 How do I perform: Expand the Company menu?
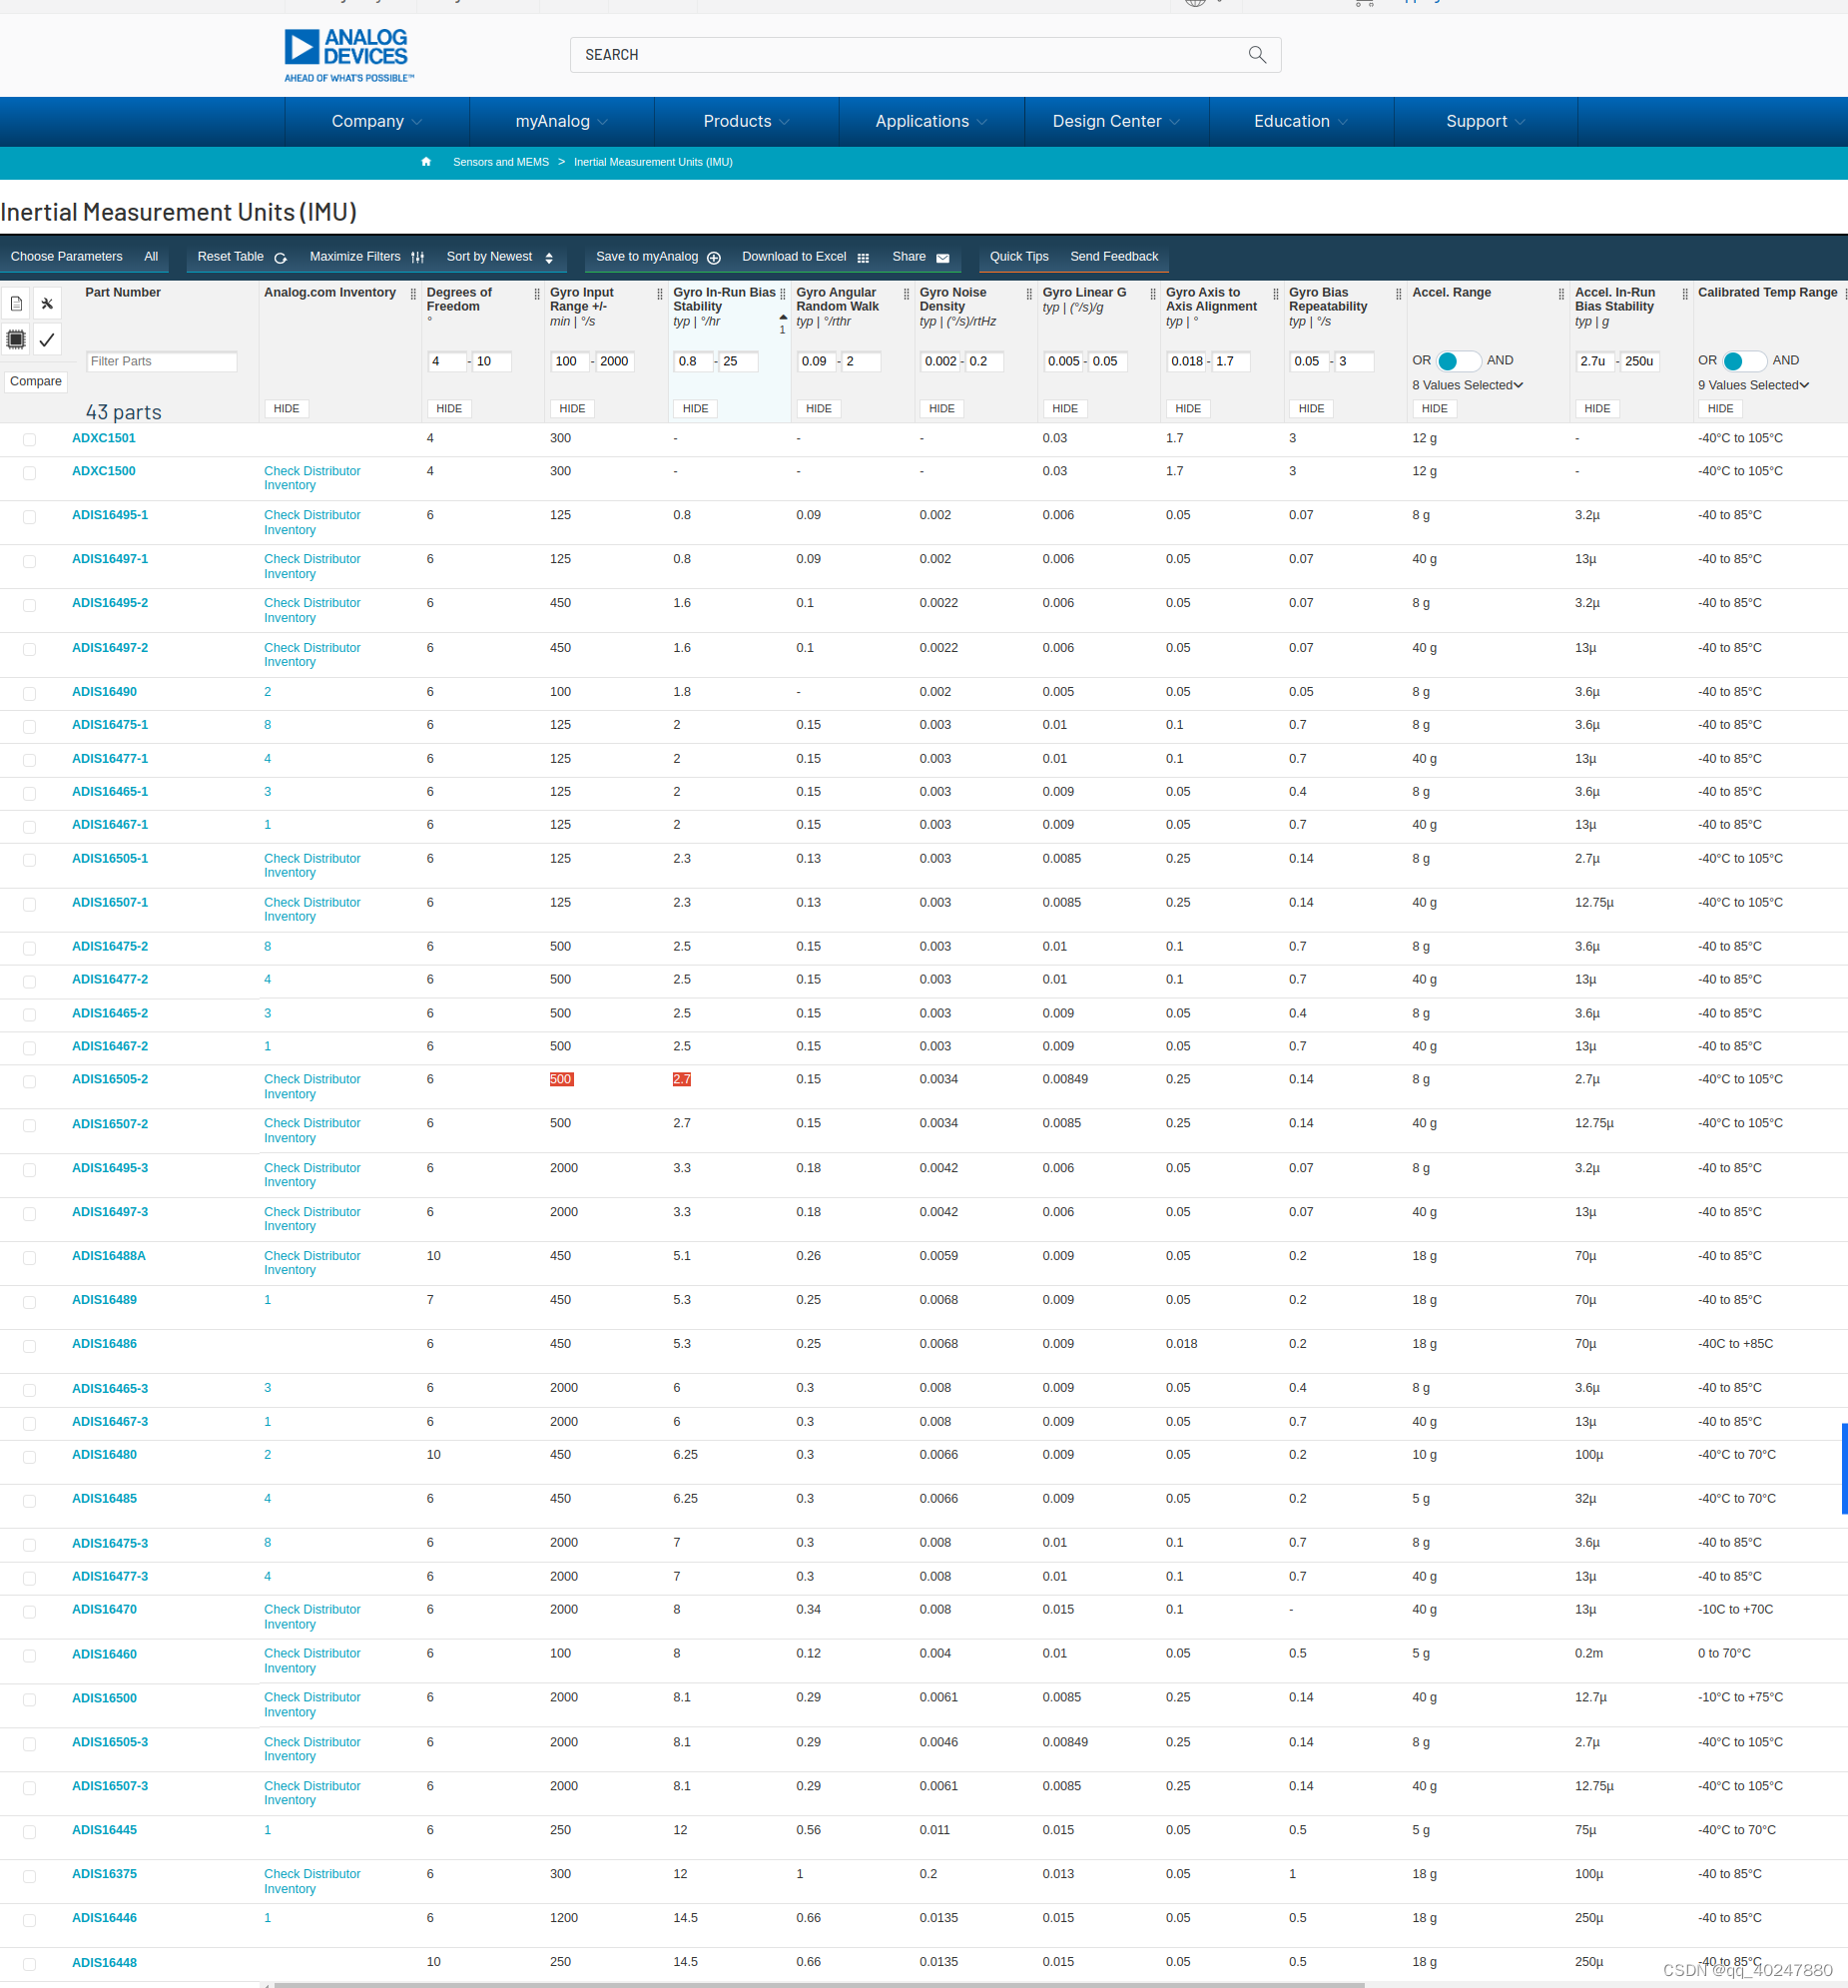pyautogui.click(x=377, y=121)
